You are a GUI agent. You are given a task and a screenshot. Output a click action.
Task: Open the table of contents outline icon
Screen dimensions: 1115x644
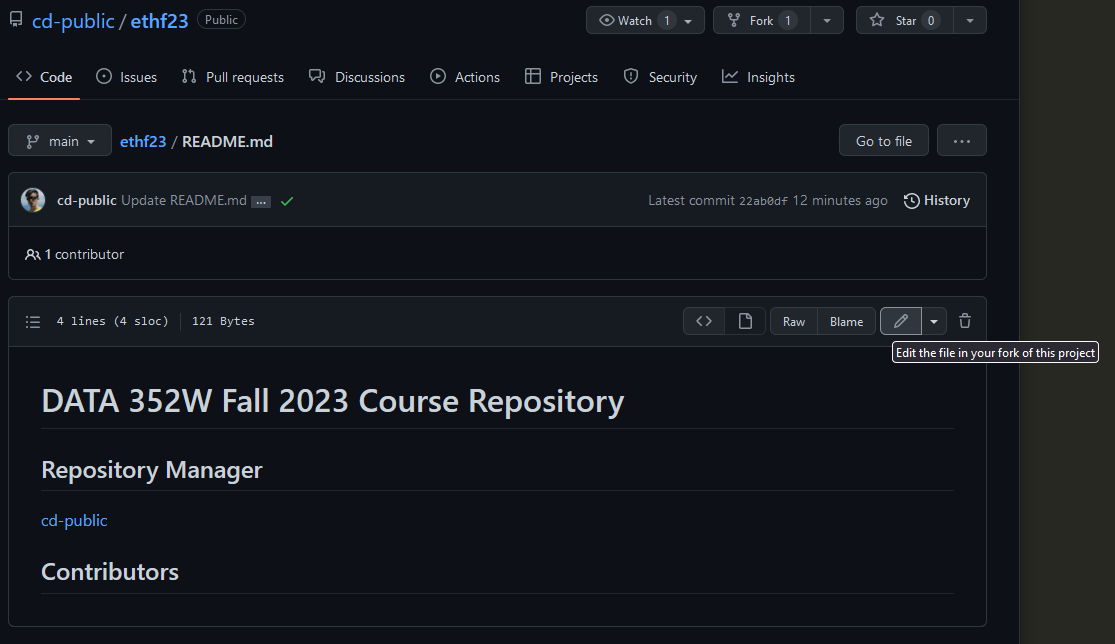(33, 322)
